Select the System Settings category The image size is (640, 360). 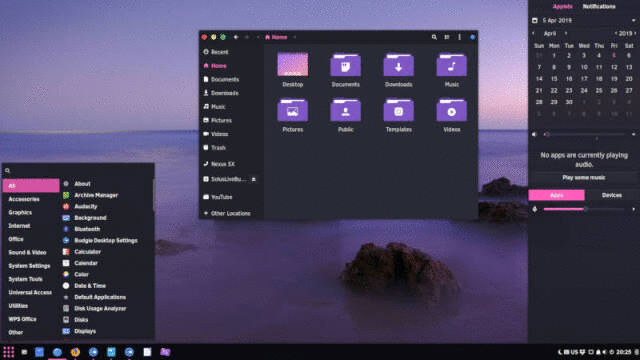31,266
